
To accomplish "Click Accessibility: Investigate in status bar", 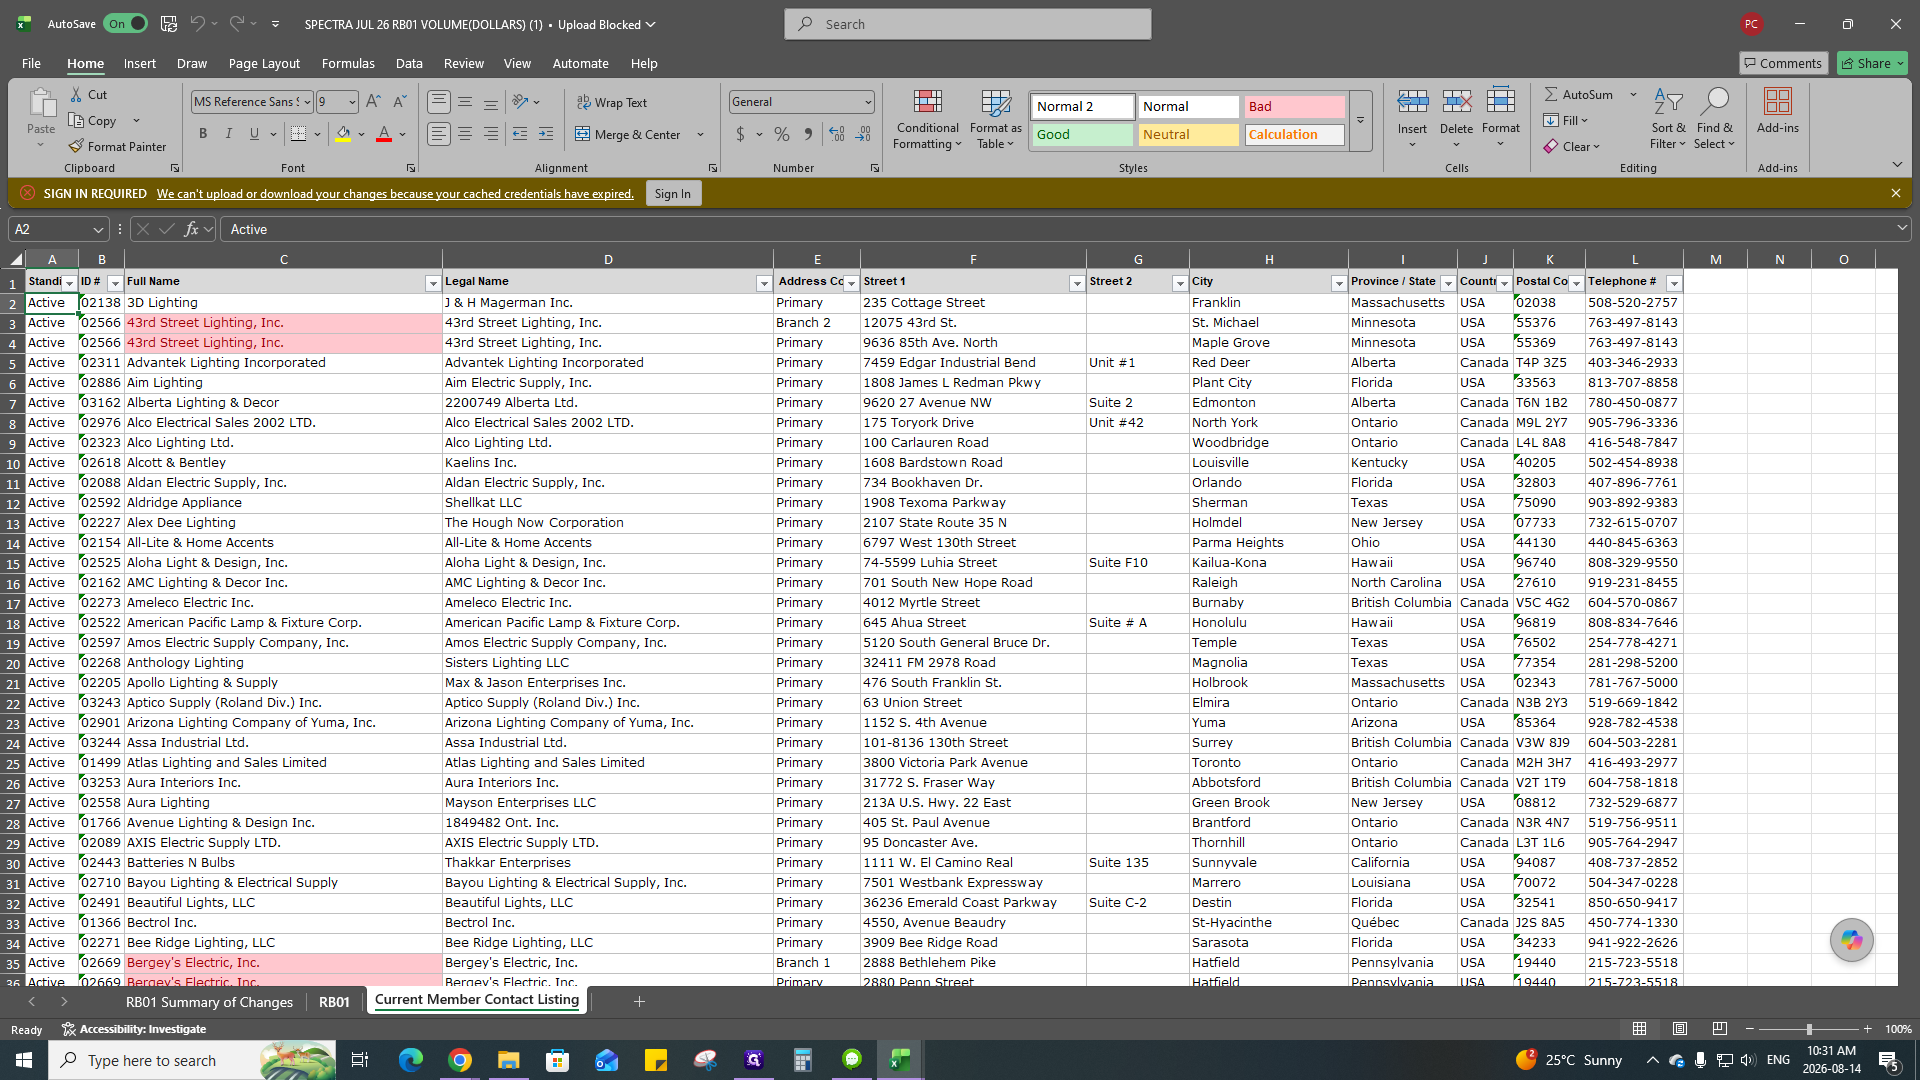I will coord(134,1029).
